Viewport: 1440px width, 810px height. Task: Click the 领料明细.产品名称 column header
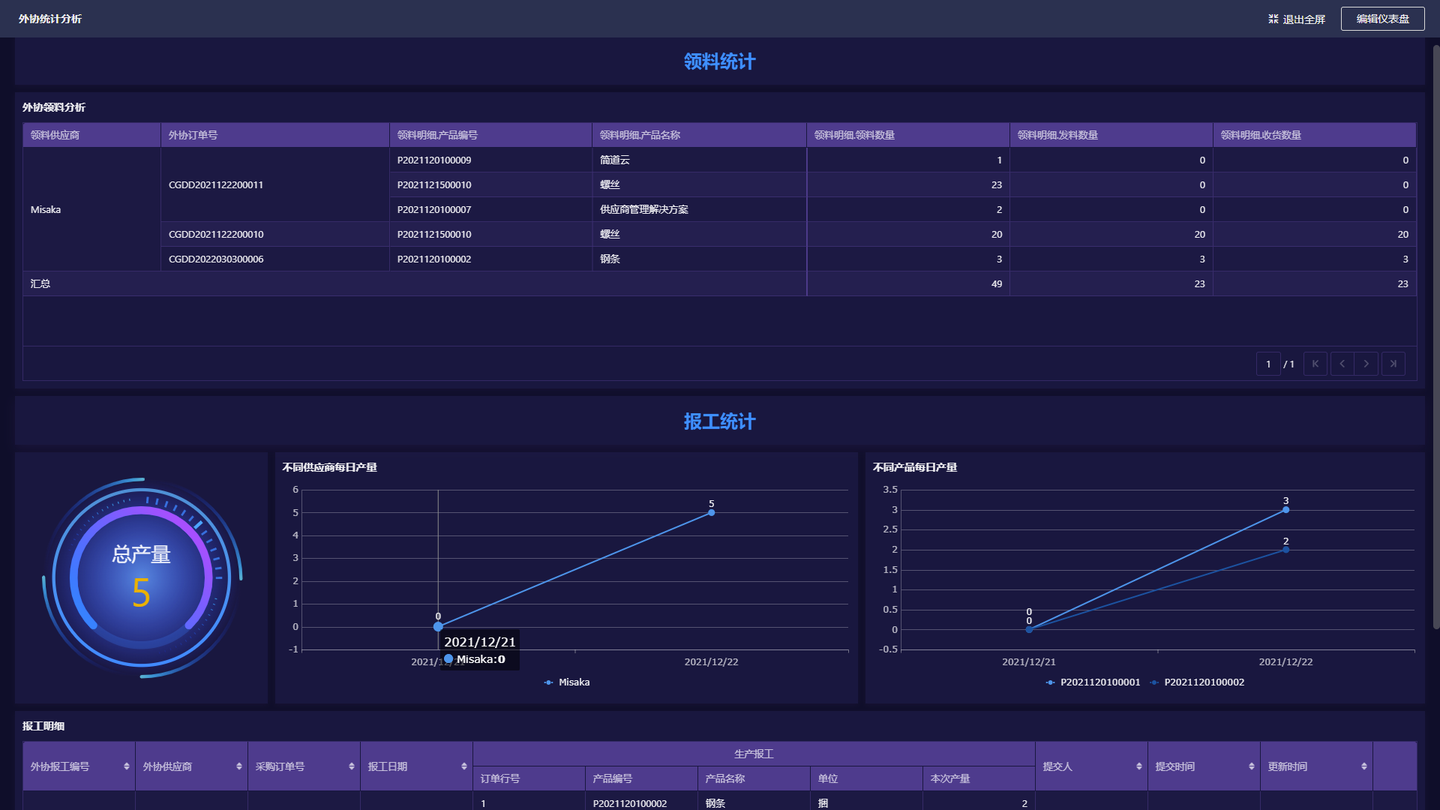(699, 135)
